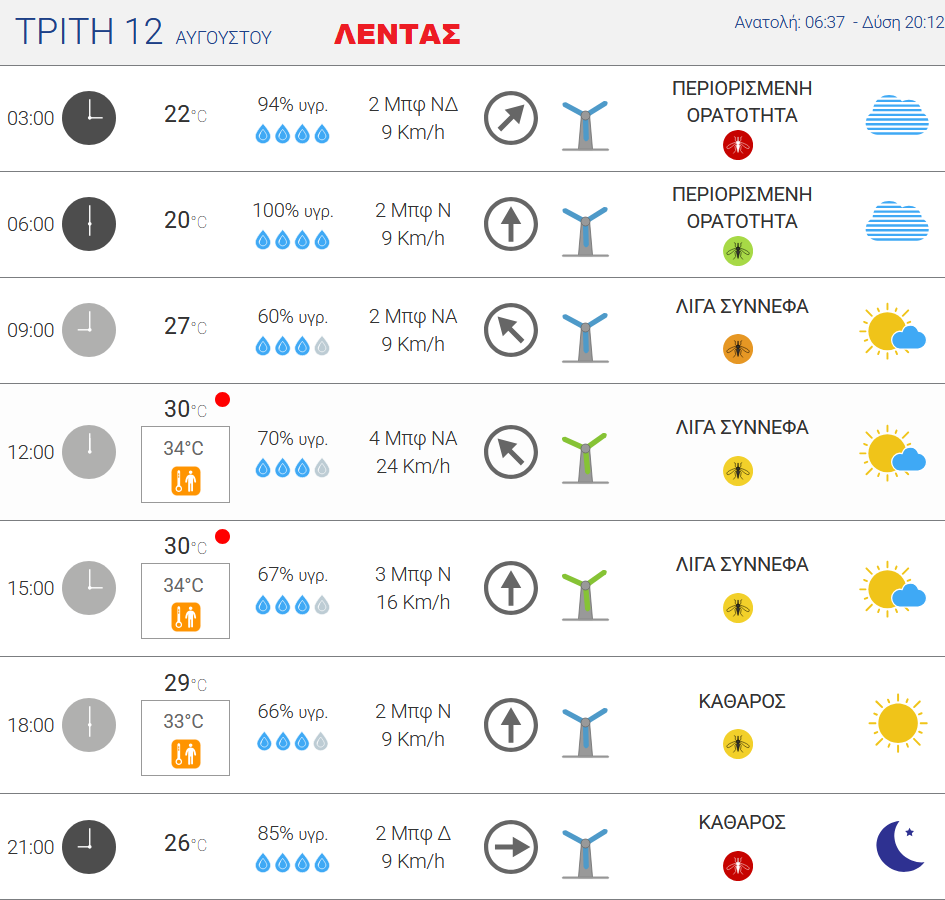Click the wind direction arrow at 21:00
Screen dimensions: 945x900
pyautogui.click(x=511, y=847)
